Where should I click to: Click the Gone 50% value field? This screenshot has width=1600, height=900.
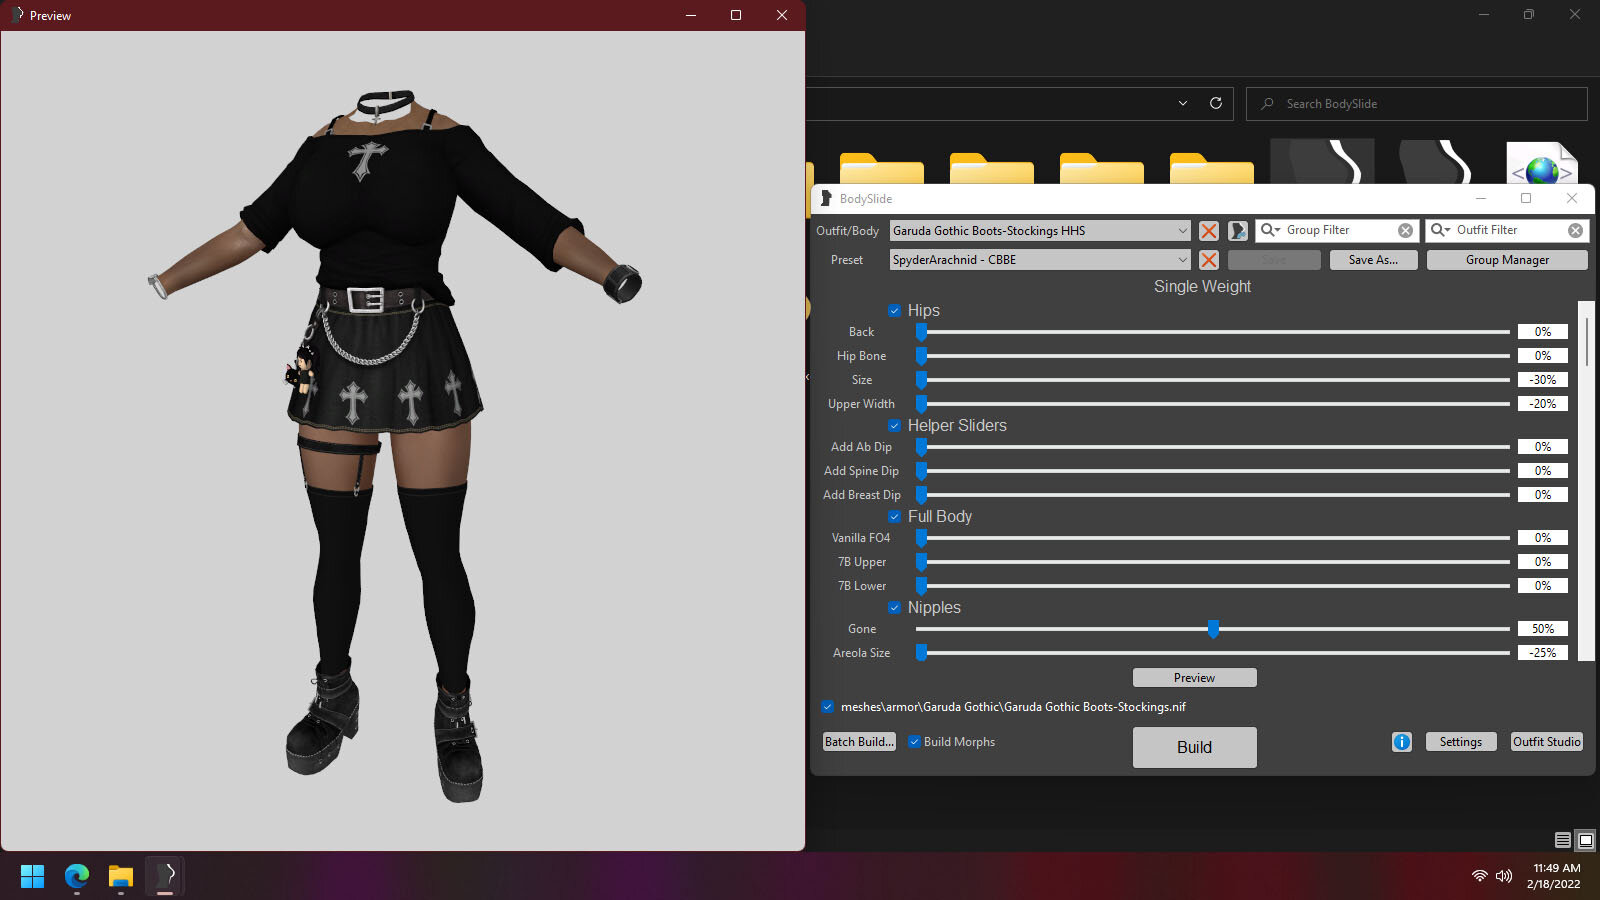1543,629
